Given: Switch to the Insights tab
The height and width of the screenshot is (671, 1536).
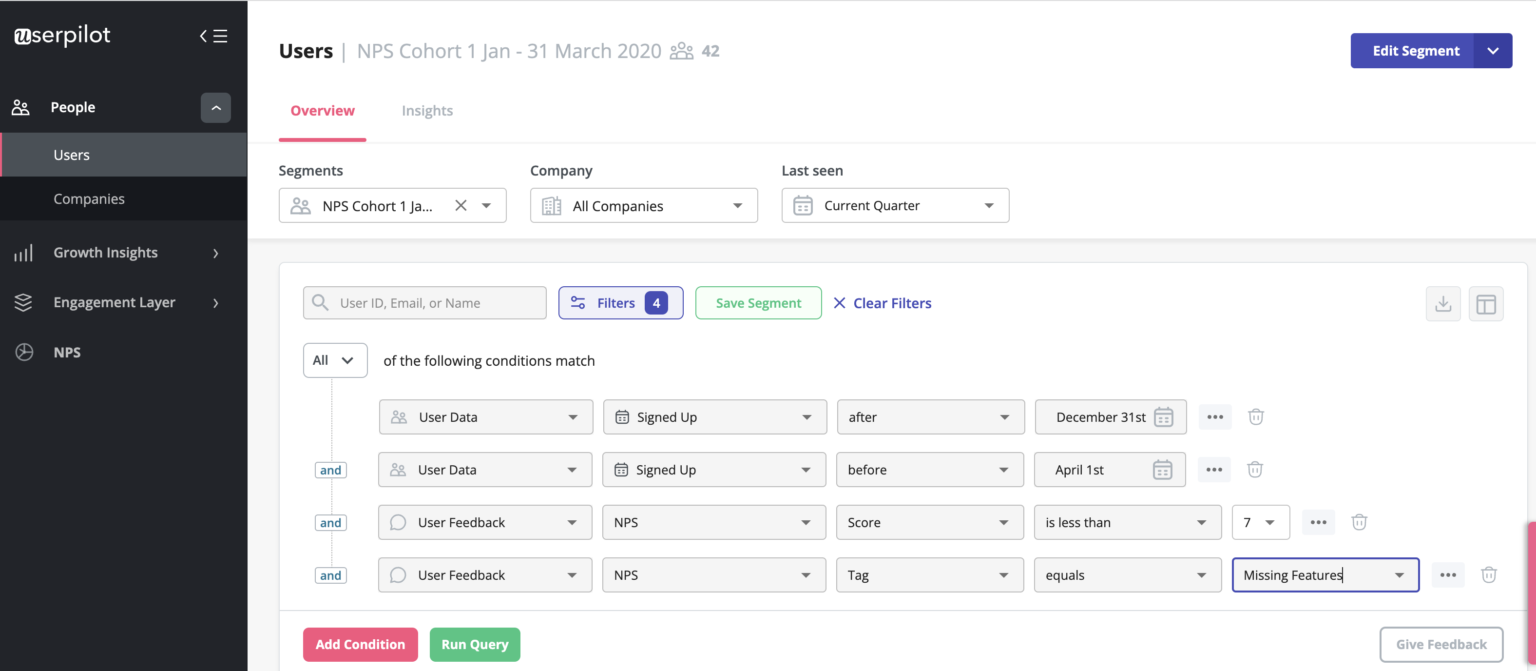Looking at the screenshot, I should click(x=427, y=110).
